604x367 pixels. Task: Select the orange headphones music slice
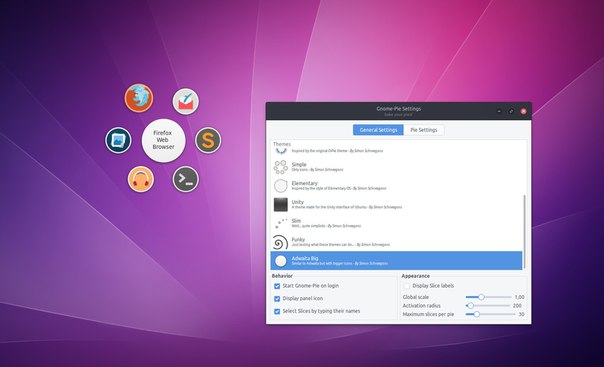coord(141,179)
